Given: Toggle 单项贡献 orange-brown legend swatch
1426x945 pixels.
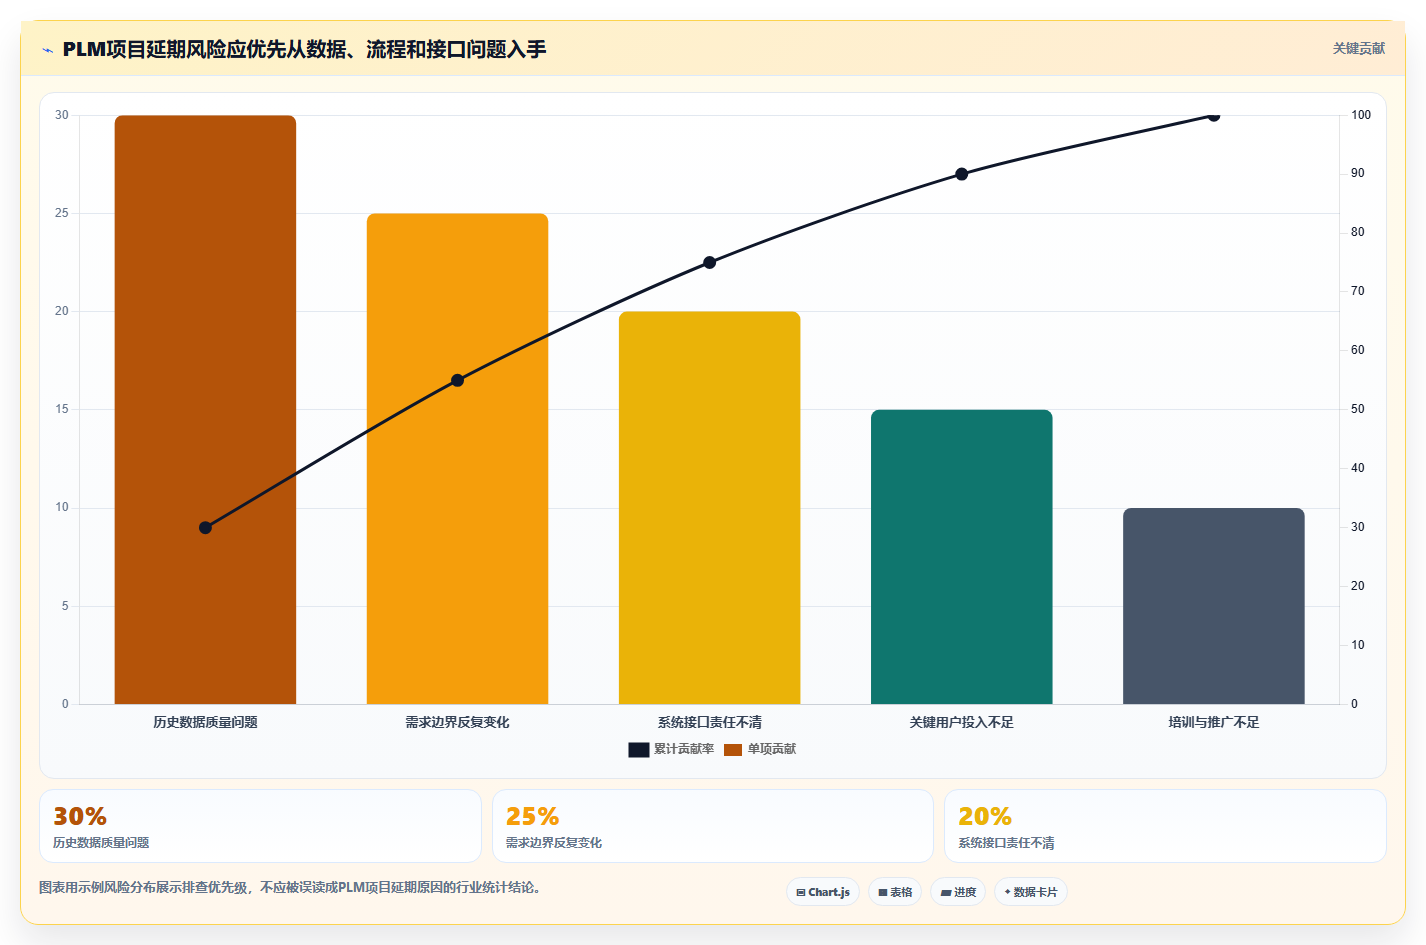Looking at the screenshot, I should click(x=733, y=750).
